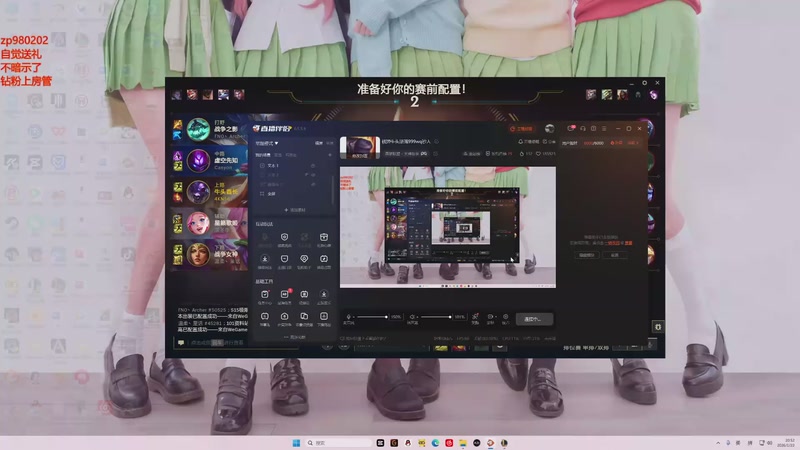Adjust the microphone volume slider

tap(372, 317)
